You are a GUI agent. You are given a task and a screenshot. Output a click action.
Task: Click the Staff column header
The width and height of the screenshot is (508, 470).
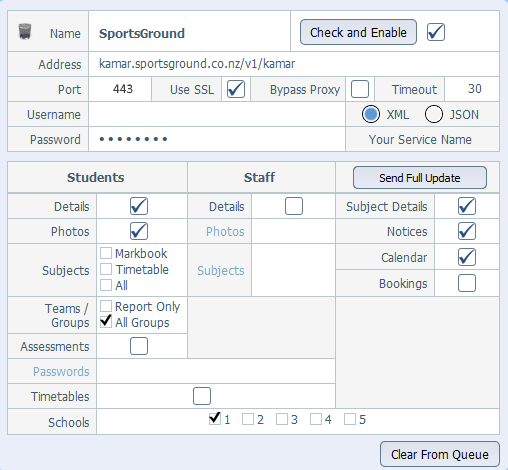tap(259, 177)
